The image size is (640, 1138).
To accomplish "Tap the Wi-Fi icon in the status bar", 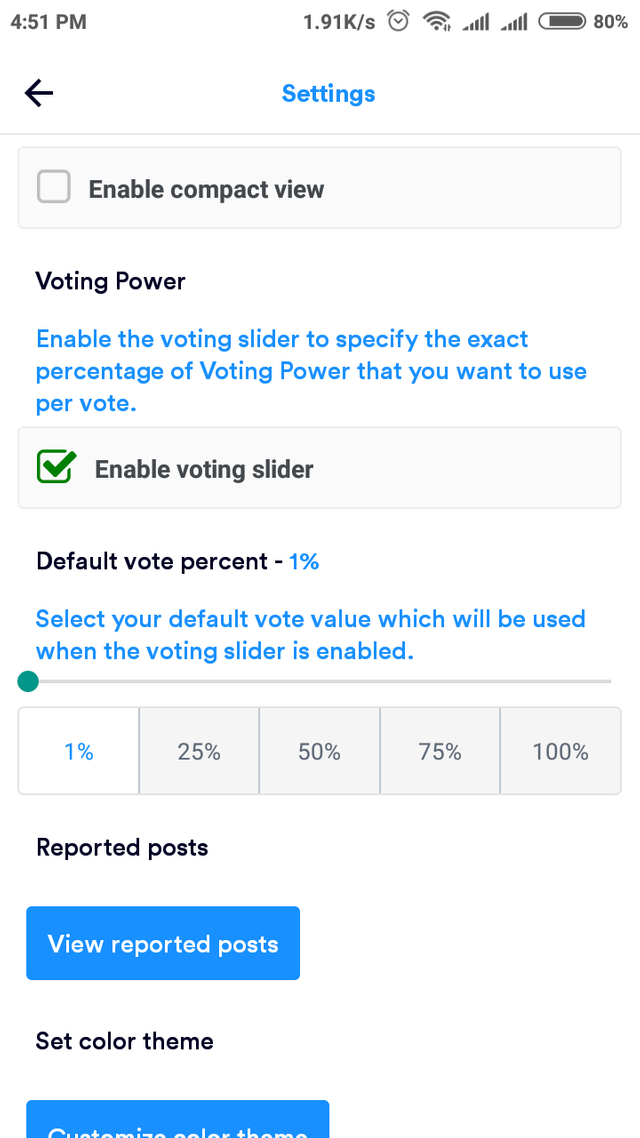I will [x=438, y=20].
